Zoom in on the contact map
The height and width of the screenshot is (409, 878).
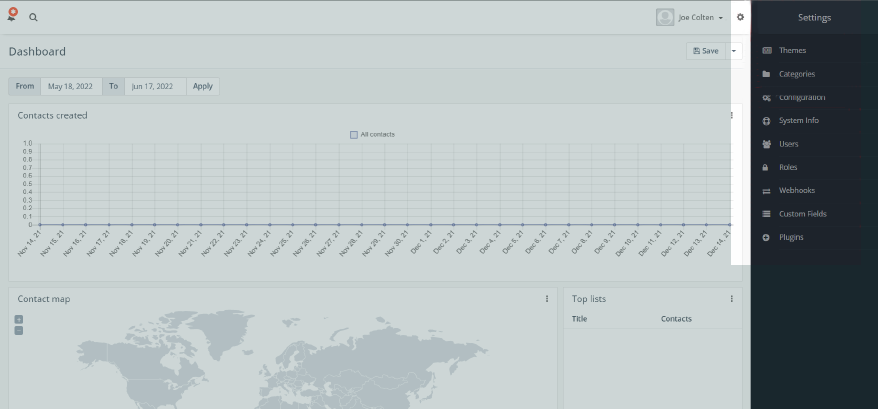click(x=18, y=319)
